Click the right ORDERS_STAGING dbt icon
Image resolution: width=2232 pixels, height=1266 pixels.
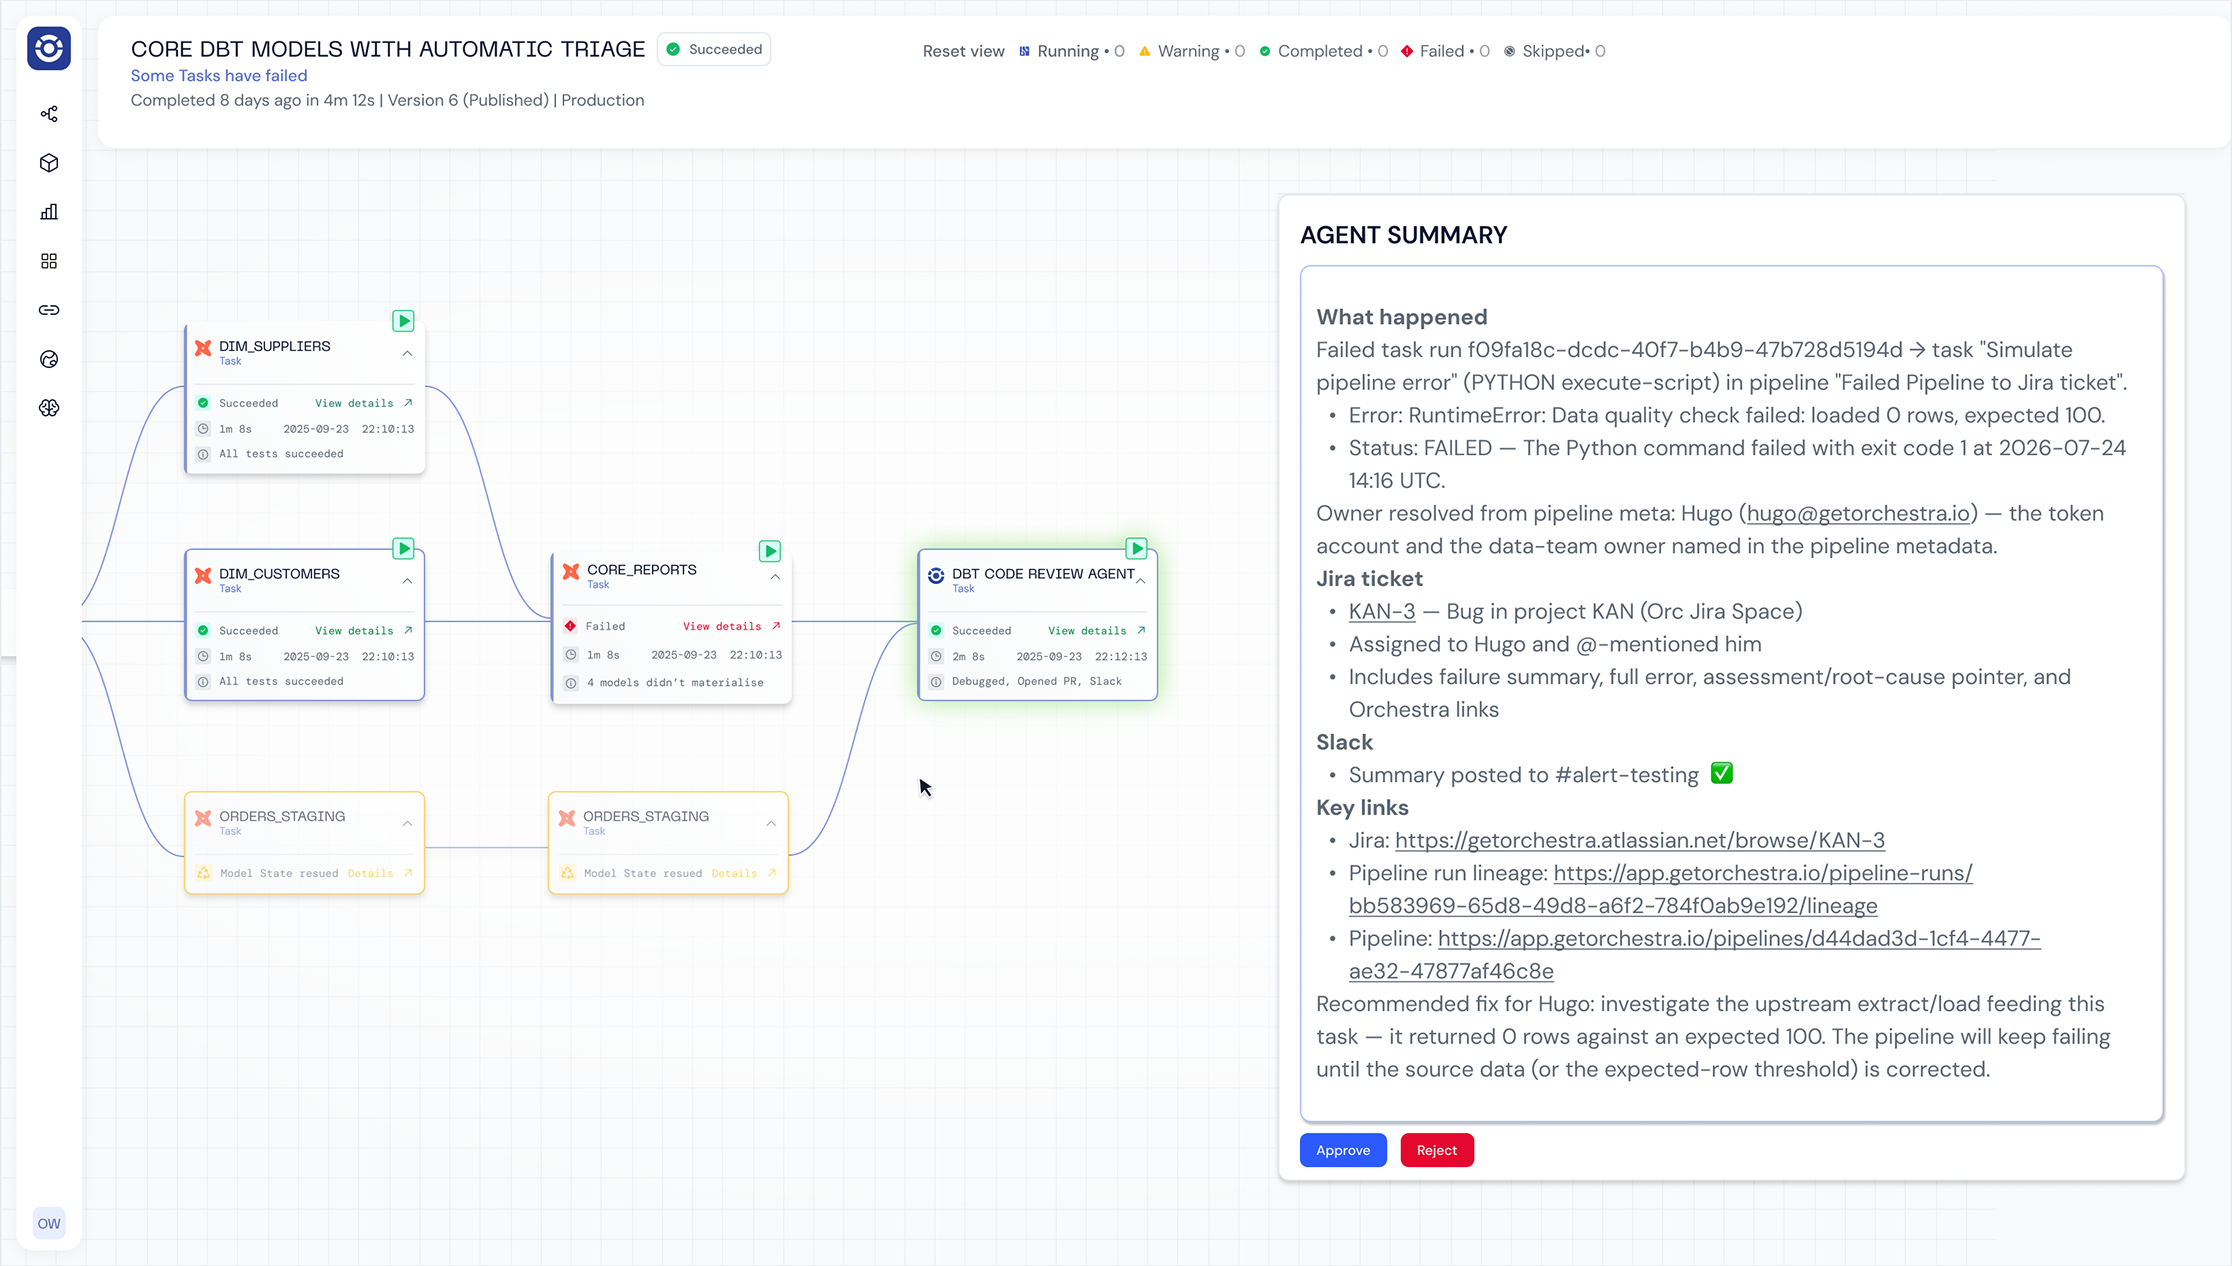567,819
